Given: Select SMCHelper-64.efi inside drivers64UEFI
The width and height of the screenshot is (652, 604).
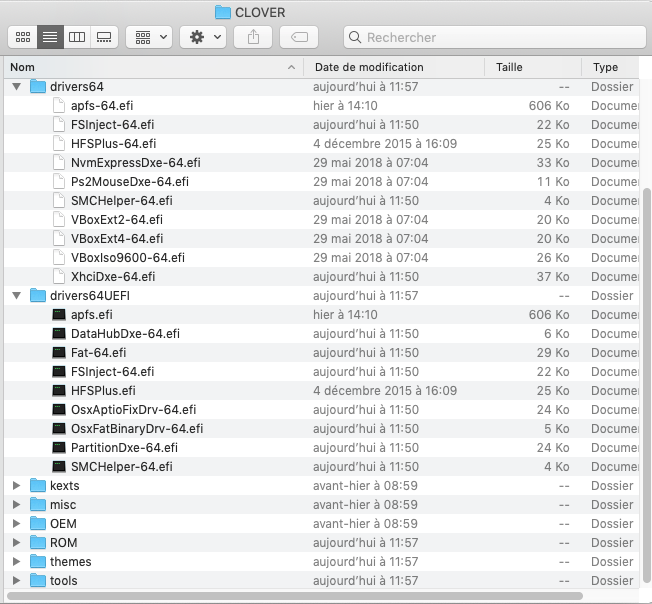Looking at the screenshot, I should tap(122, 467).
